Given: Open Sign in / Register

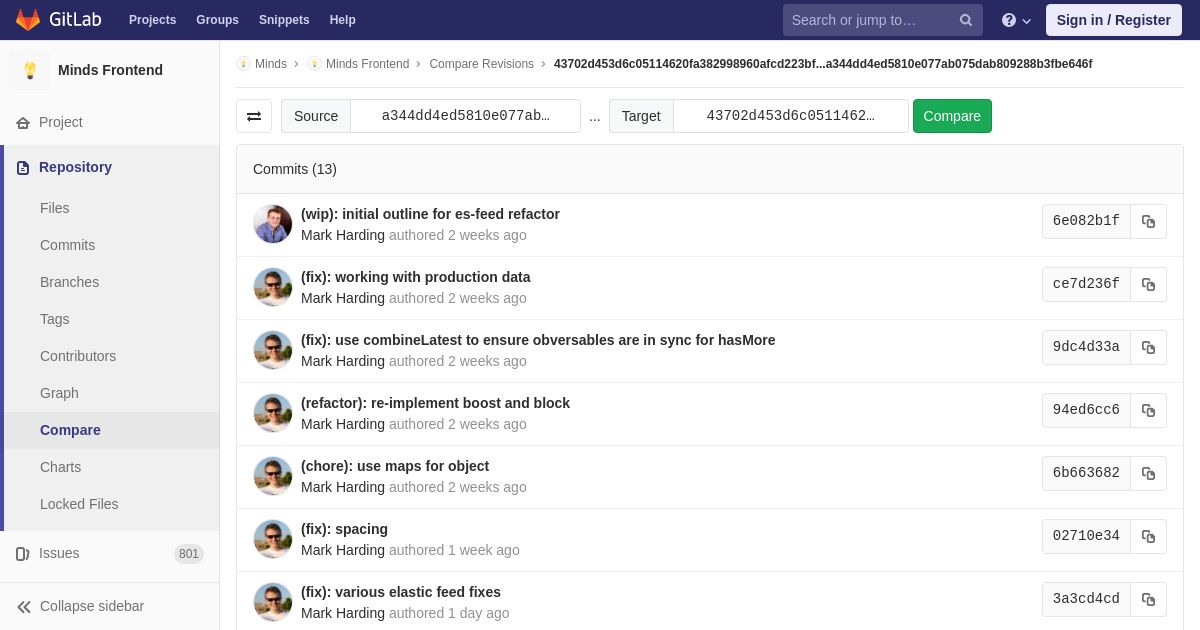Looking at the screenshot, I should 1113,20.
